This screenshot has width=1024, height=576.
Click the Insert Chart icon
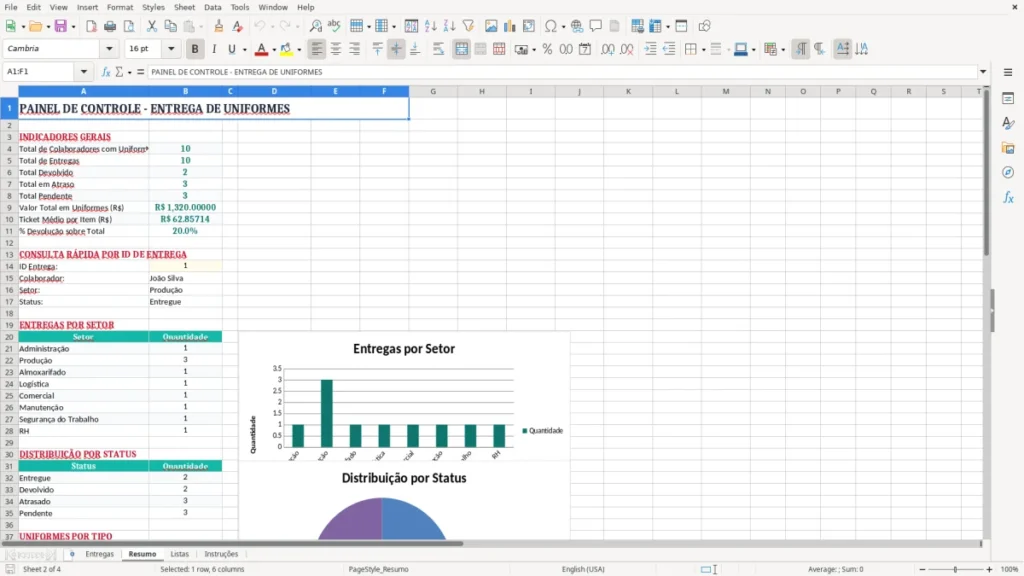click(x=509, y=26)
